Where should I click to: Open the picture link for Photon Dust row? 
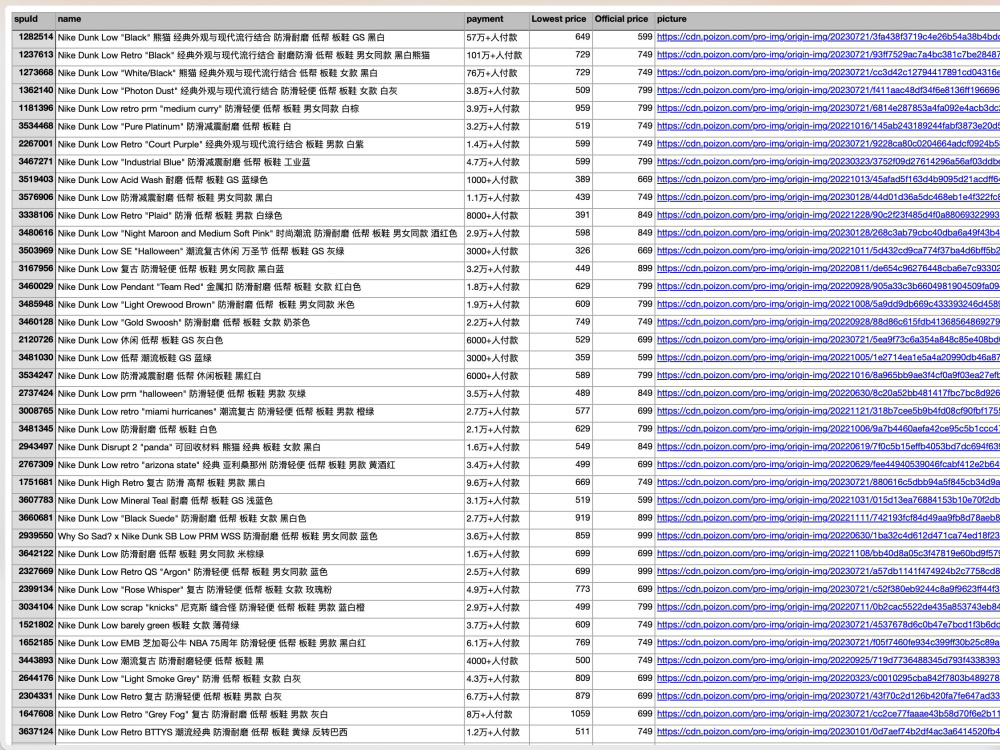click(828, 91)
